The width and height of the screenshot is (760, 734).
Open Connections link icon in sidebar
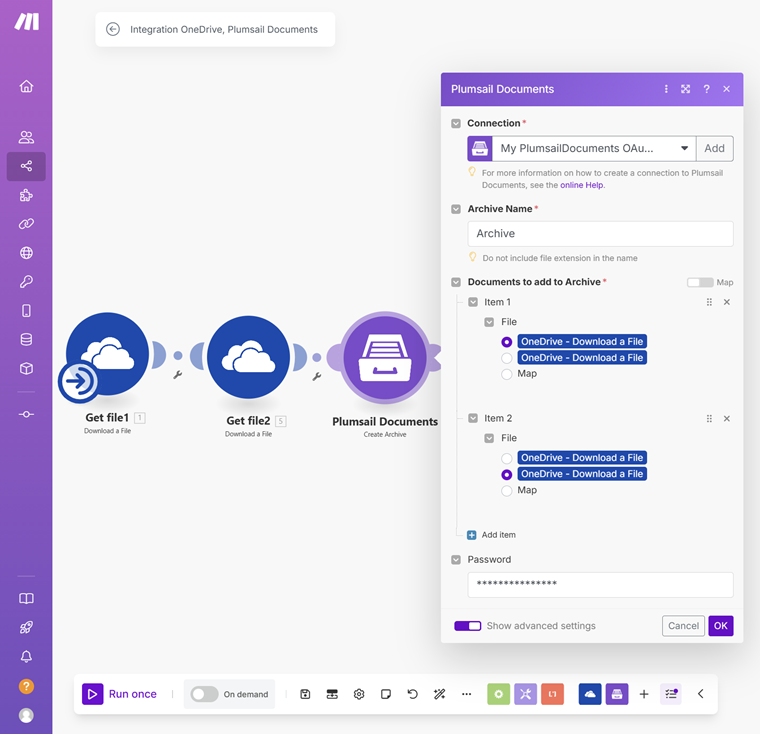click(26, 224)
